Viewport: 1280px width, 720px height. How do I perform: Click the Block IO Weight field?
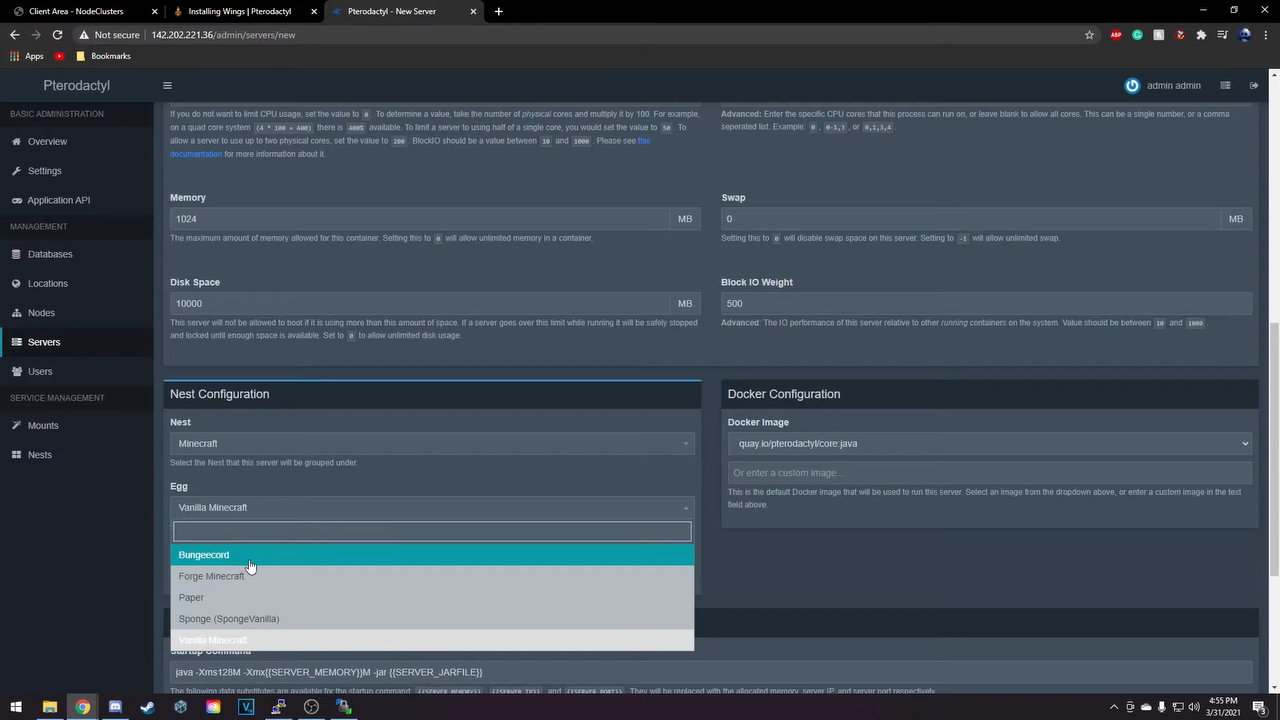(986, 303)
